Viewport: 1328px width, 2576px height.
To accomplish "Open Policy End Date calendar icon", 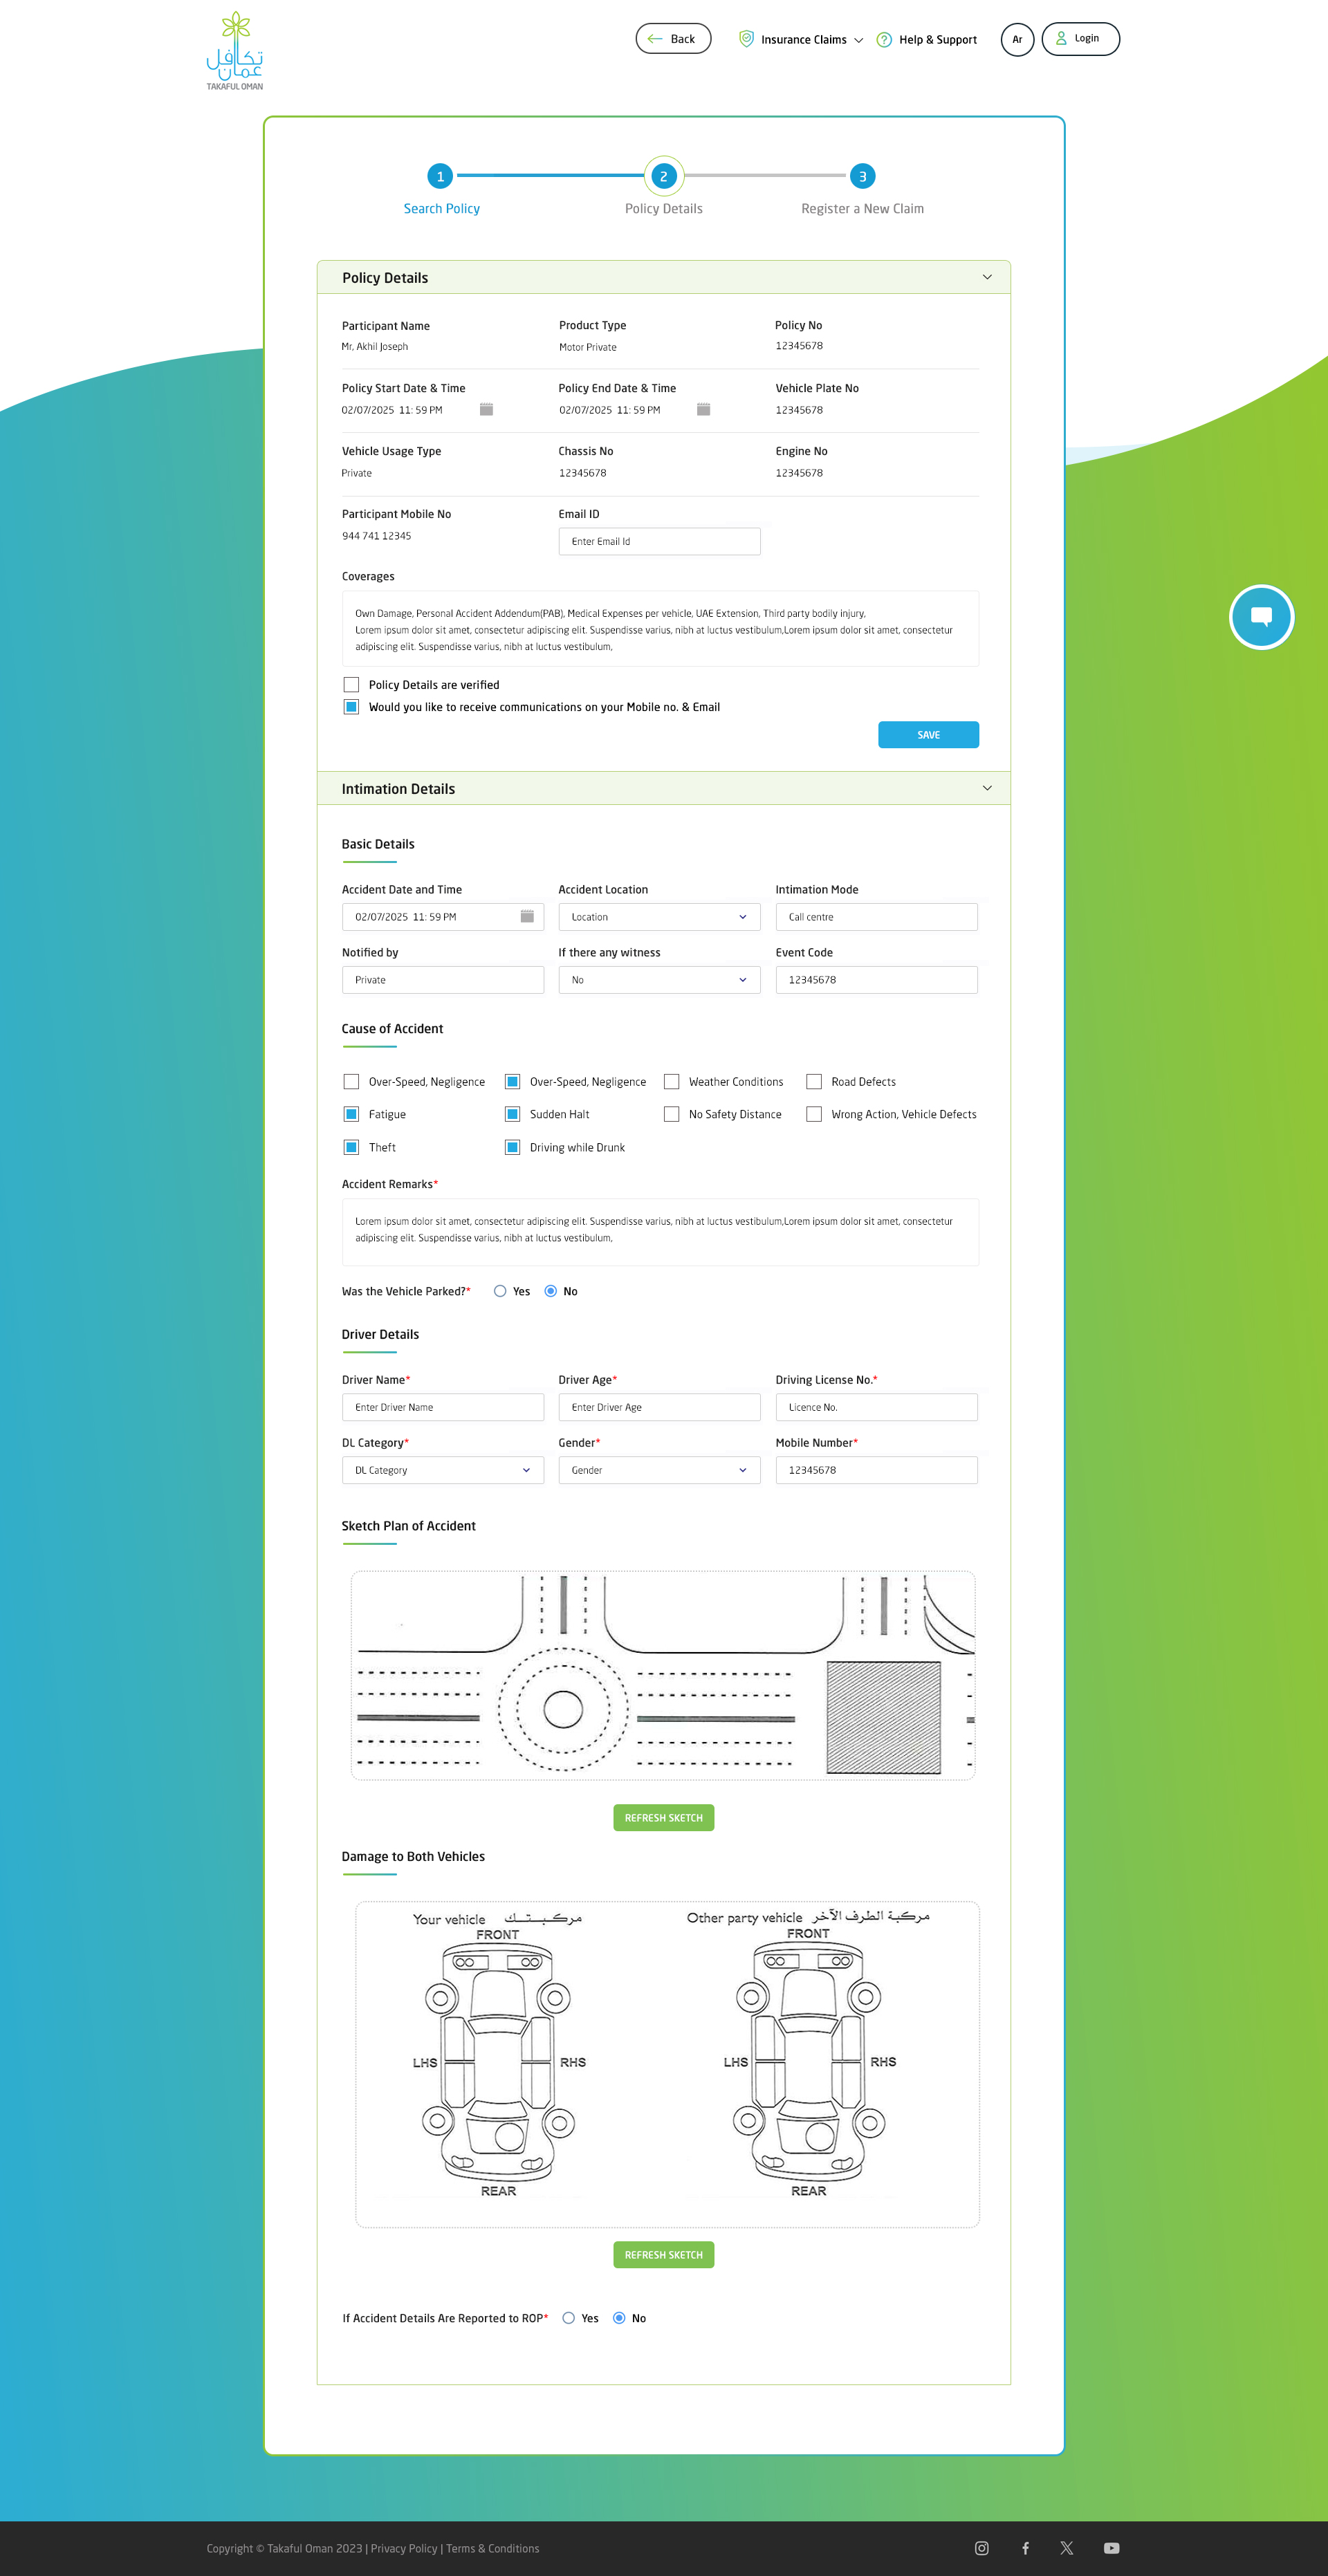I will 703,409.
